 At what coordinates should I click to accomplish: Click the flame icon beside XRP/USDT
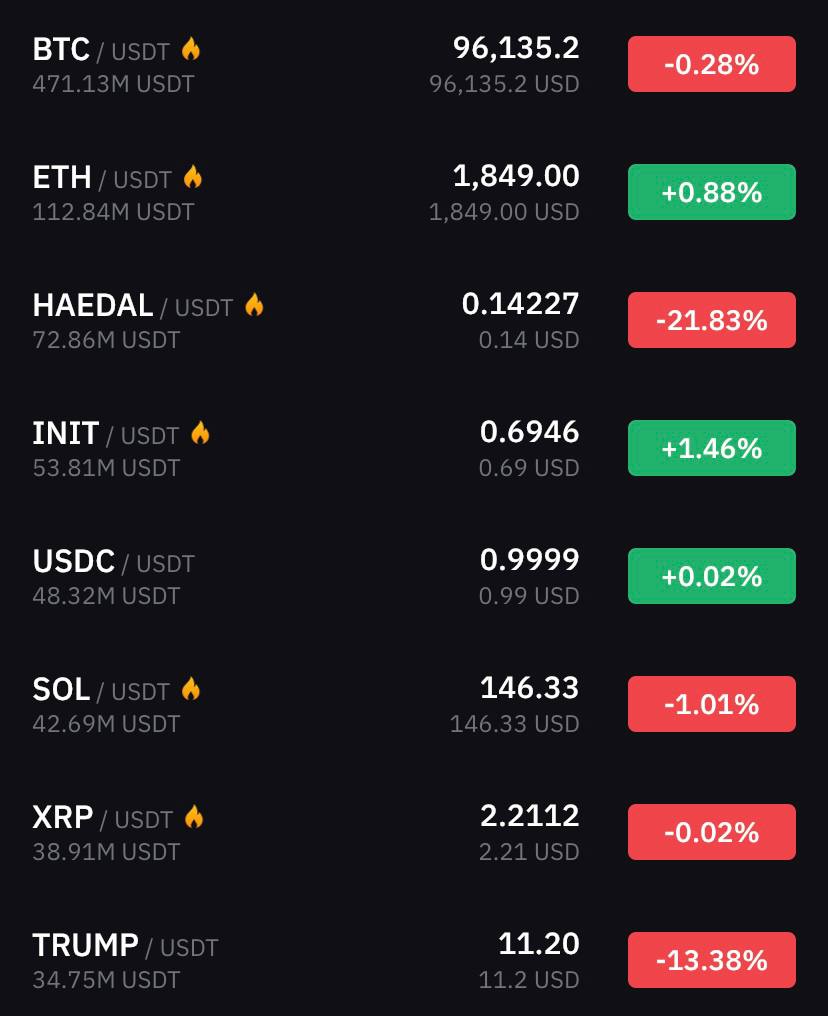point(194,816)
